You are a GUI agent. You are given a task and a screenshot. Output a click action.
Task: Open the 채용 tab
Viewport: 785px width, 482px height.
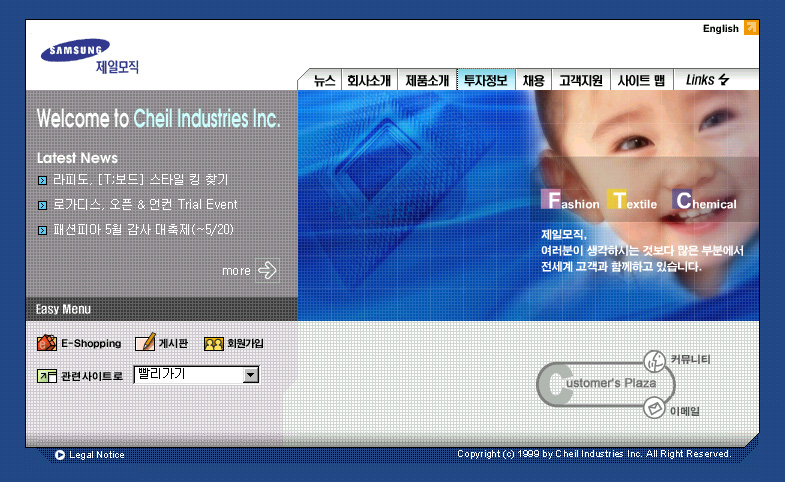534,80
